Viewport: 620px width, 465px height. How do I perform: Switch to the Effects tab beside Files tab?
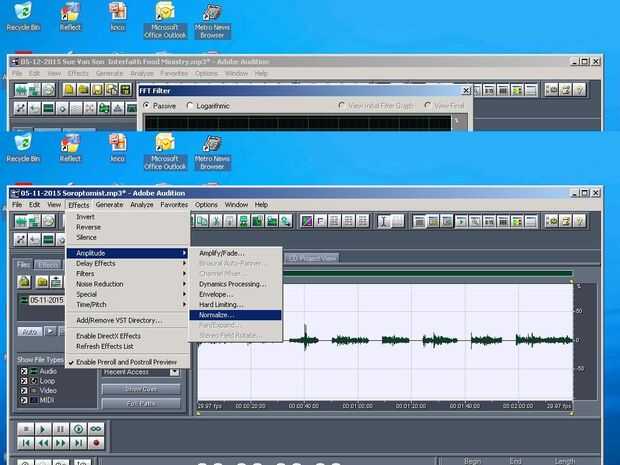(49, 265)
